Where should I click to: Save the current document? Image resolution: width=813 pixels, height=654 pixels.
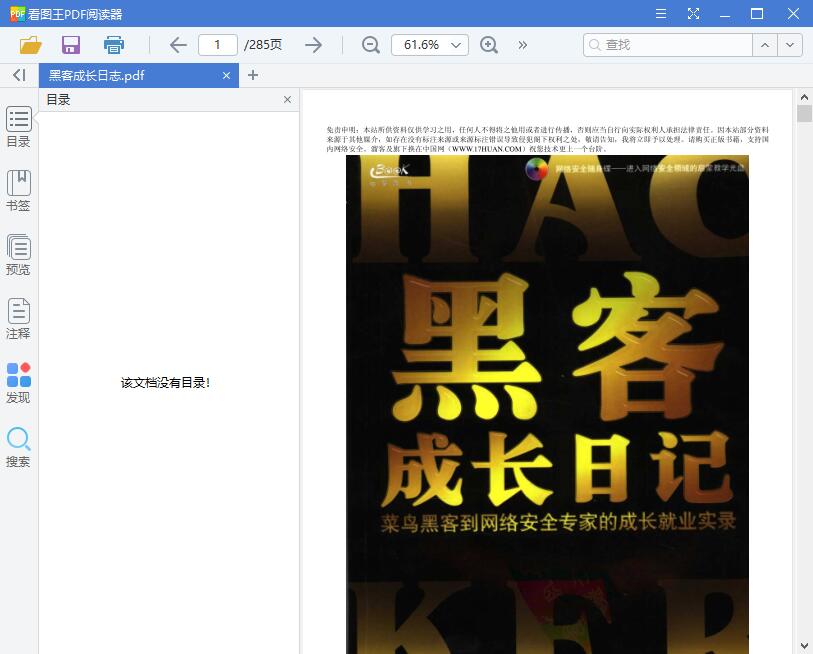[70, 44]
